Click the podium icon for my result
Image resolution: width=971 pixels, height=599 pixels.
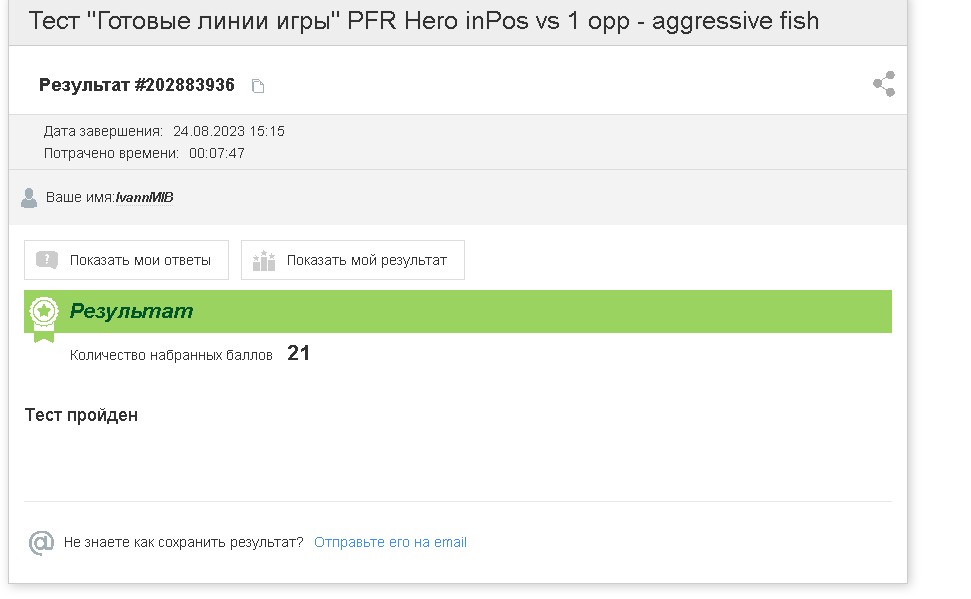tap(264, 260)
